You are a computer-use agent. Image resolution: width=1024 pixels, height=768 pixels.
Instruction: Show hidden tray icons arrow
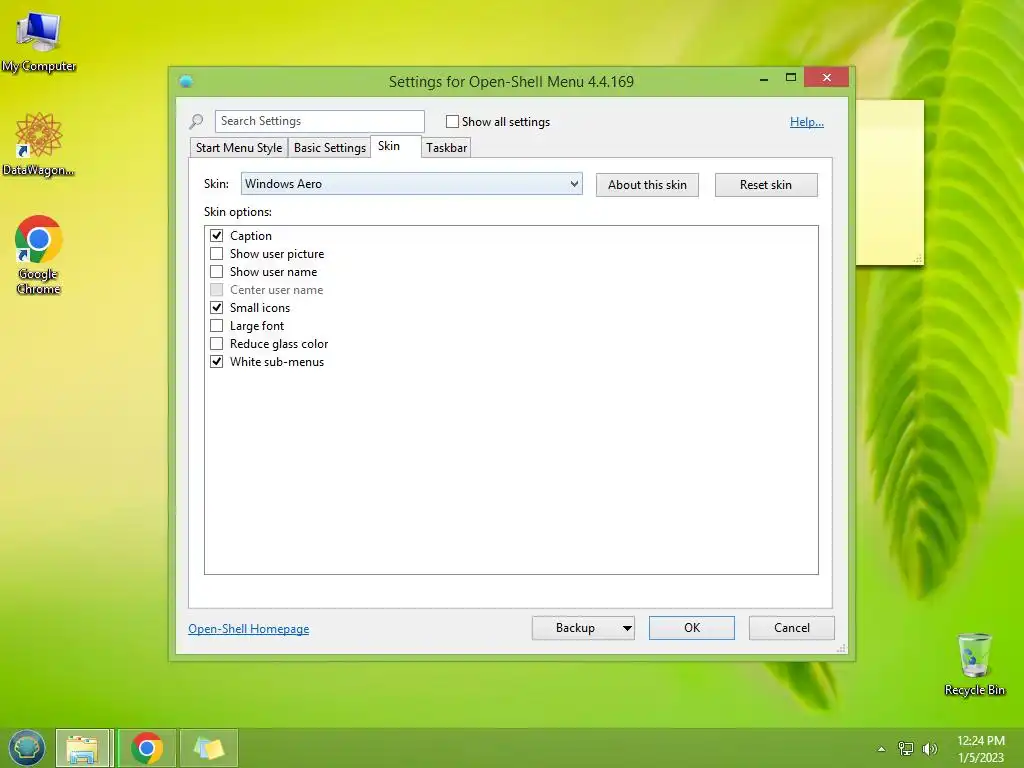pyautogui.click(x=882, y=749)
